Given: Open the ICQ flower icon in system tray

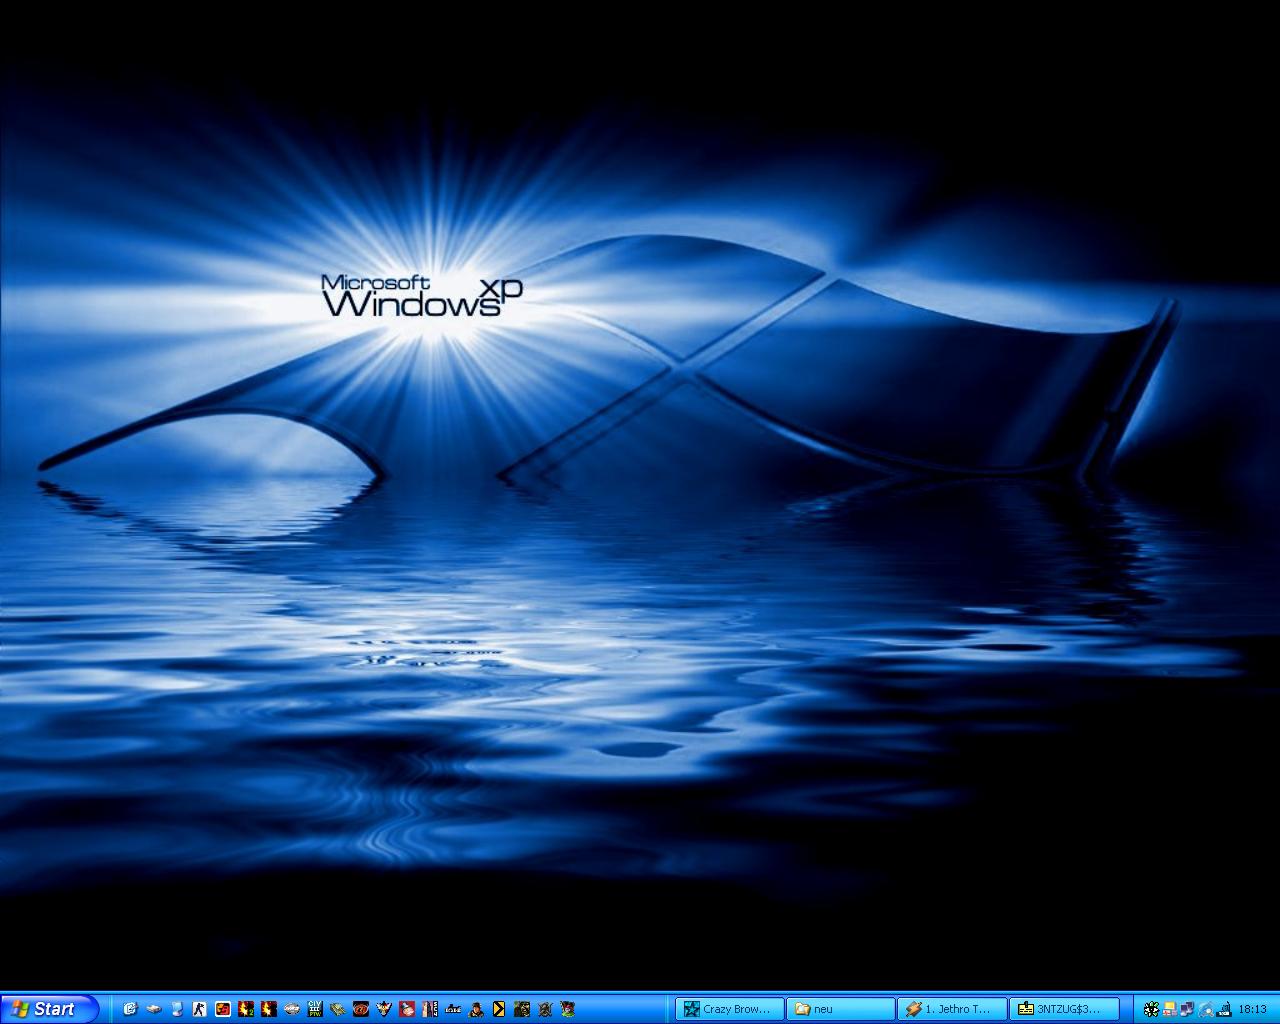Looking at the screenshot, I should (1151, 1009).
